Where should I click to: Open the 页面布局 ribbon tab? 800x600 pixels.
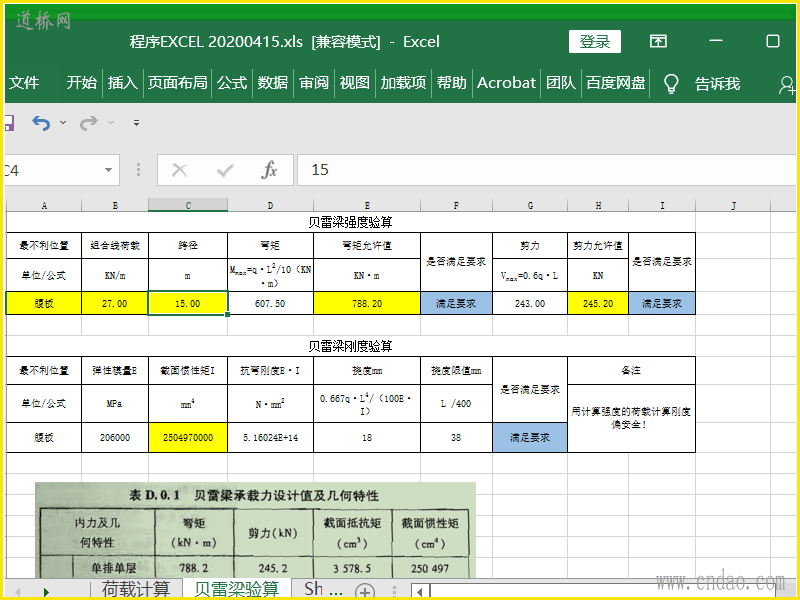coord(178,83)
